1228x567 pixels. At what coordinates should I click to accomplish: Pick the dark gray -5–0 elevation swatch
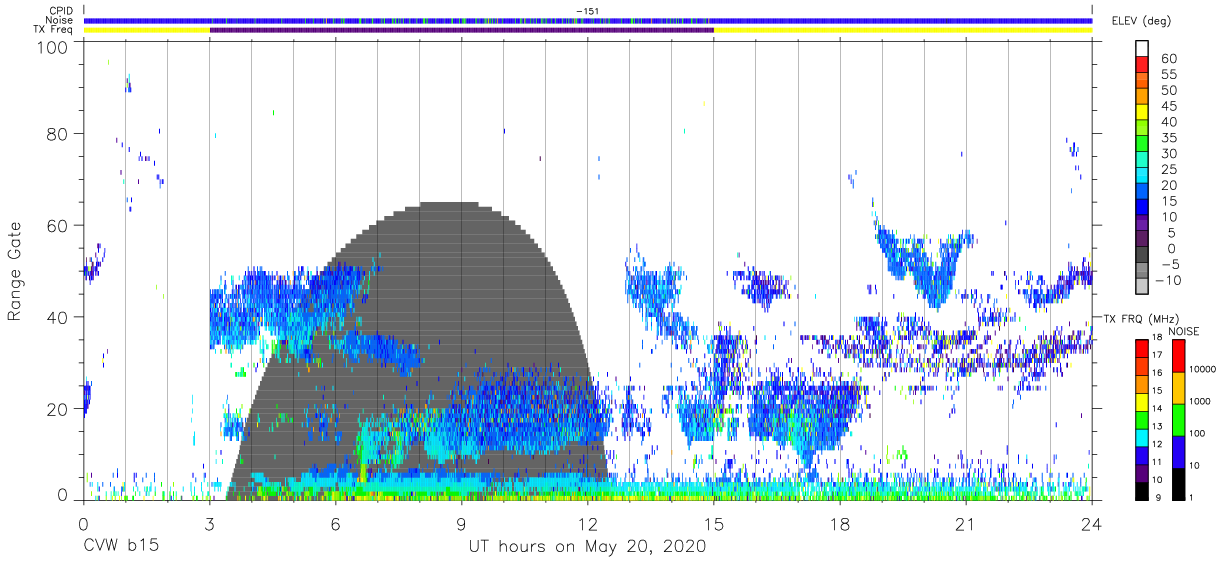point(1143,256)
